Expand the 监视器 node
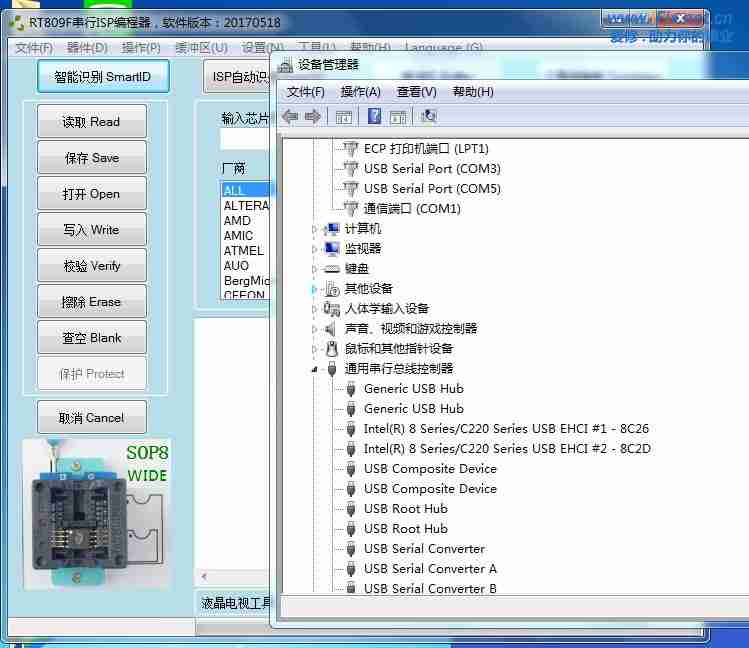The image size is (749, 648). point(314,249)
